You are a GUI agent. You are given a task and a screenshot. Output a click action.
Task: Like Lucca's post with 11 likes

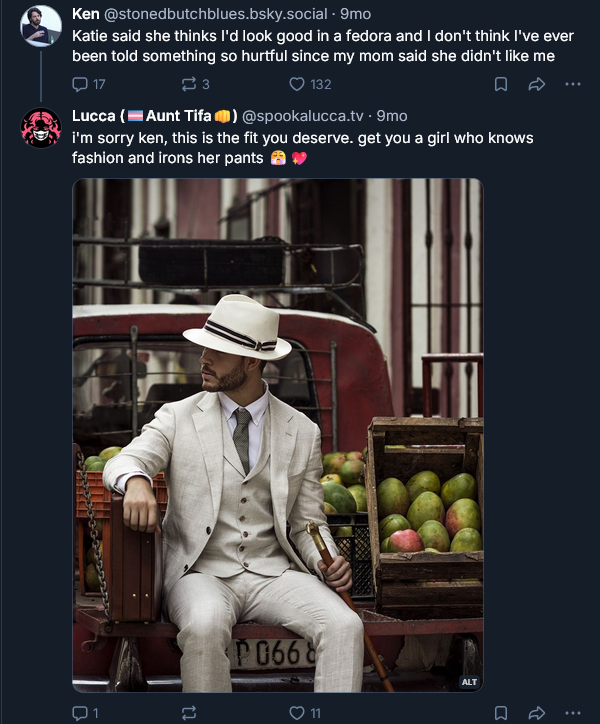(305, 713)
